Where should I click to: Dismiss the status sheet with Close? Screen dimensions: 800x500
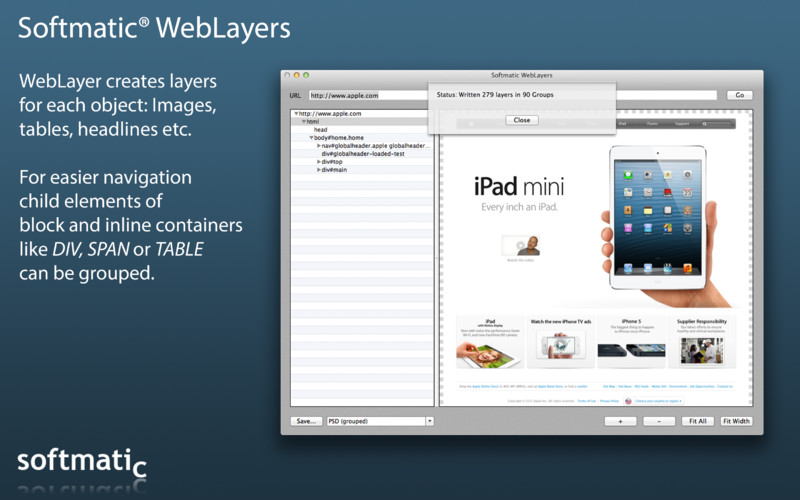coord(522,120)
